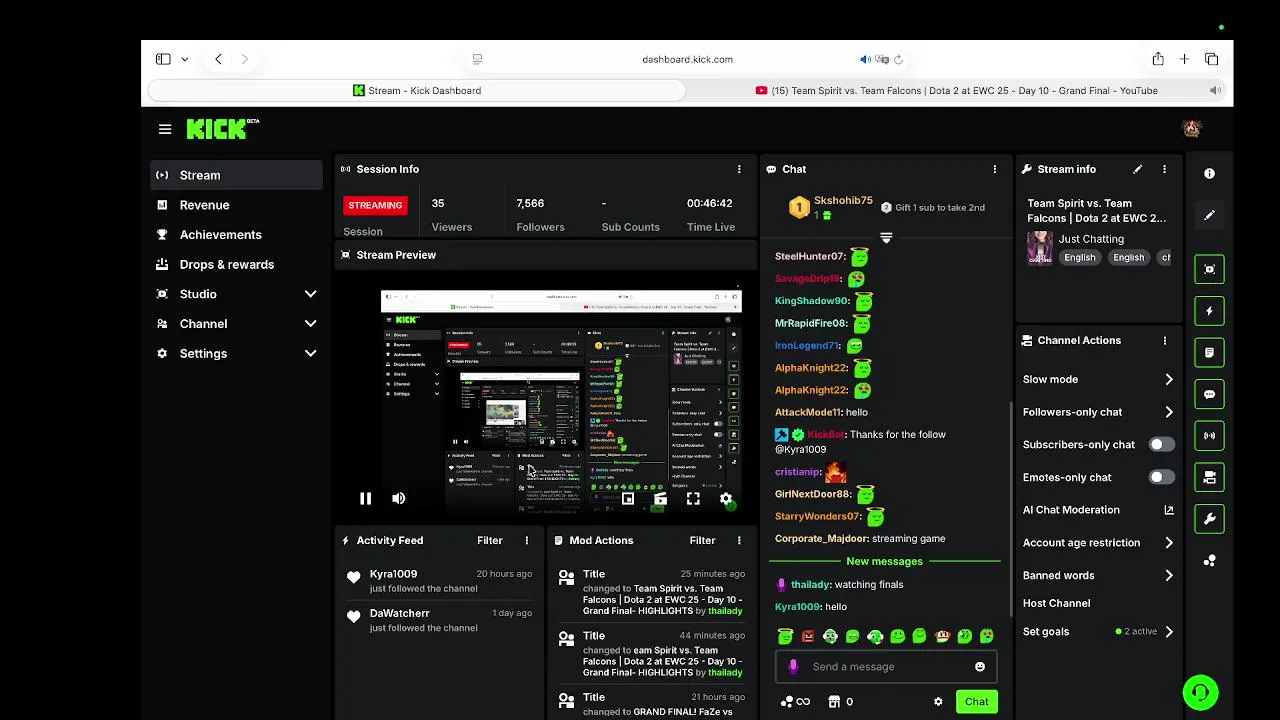Screen dimensions: 1280x720
Task: Open Channel Actions three-dot menu
Action: click(1164, 340)
